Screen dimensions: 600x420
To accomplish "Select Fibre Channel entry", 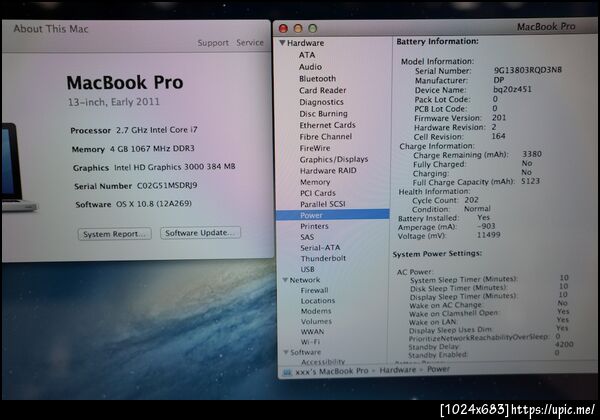I will point(326,137).
